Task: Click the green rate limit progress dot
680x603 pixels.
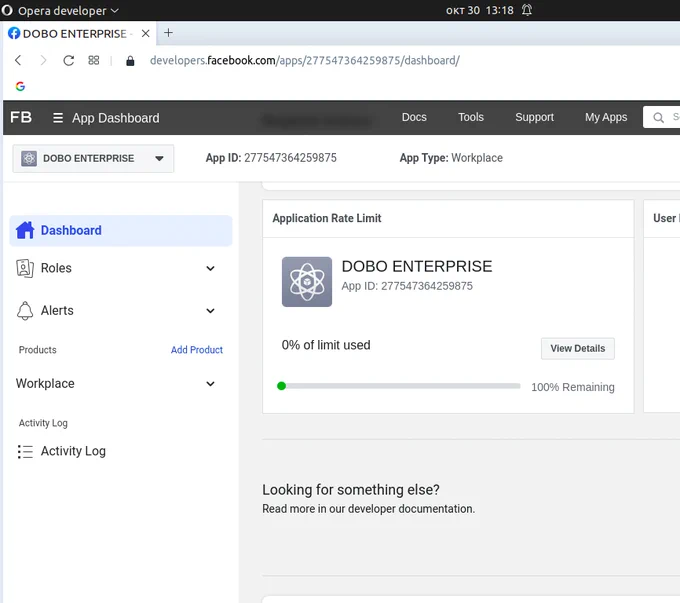Action: [x=281, y=386]
